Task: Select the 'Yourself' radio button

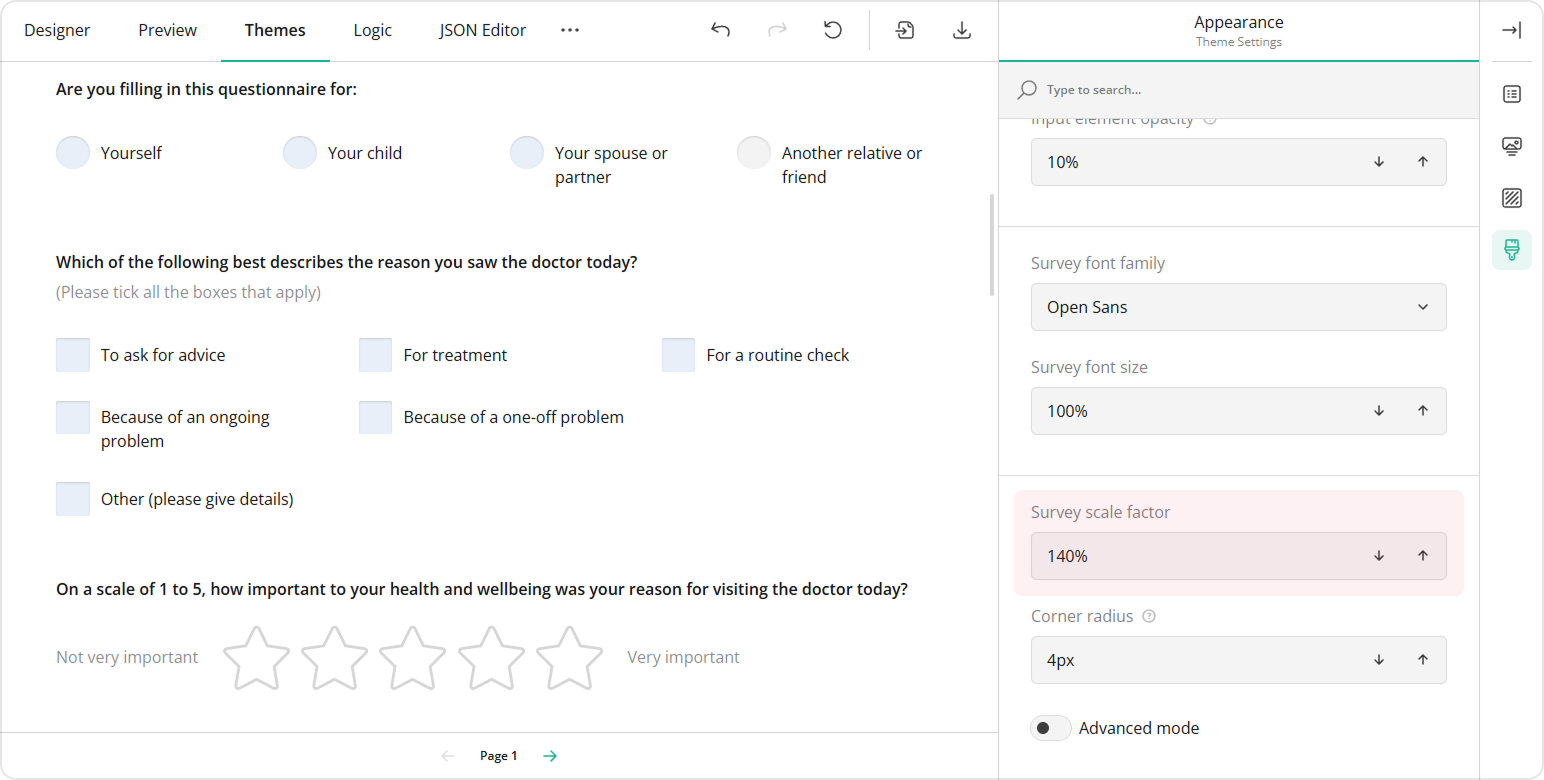Action: [x=73, y=153]
